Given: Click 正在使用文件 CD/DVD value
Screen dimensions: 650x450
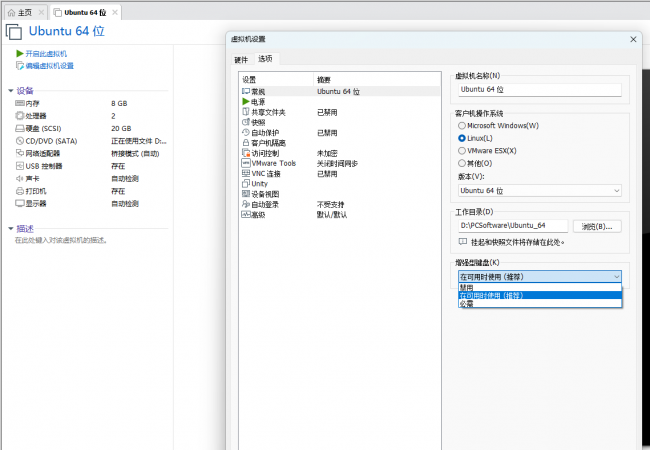Looking at the screenshot, I should point(139,141).
